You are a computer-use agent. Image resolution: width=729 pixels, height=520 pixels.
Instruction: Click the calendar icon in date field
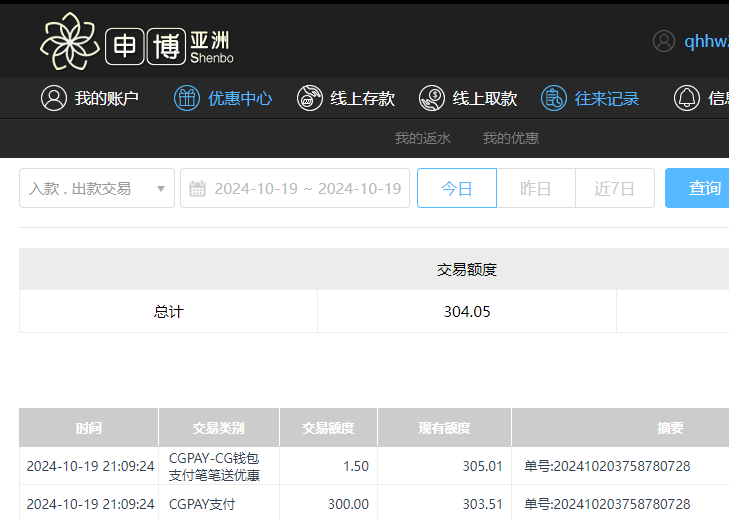[x=198, y=188]
